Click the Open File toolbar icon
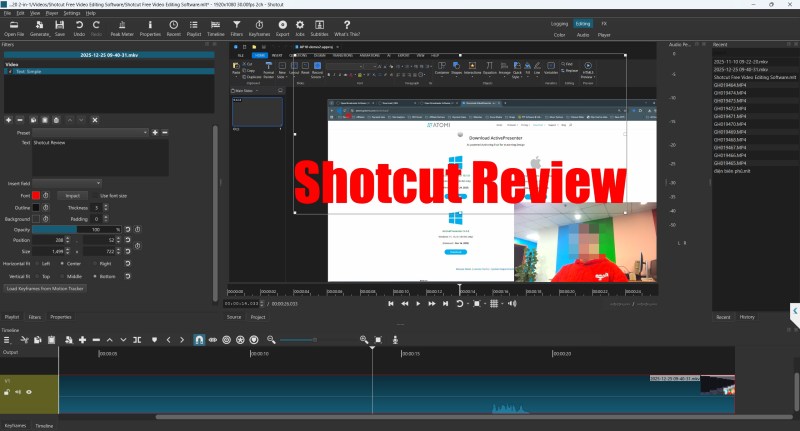Screen dimensions: 800x431 click(x=14, y=27)
